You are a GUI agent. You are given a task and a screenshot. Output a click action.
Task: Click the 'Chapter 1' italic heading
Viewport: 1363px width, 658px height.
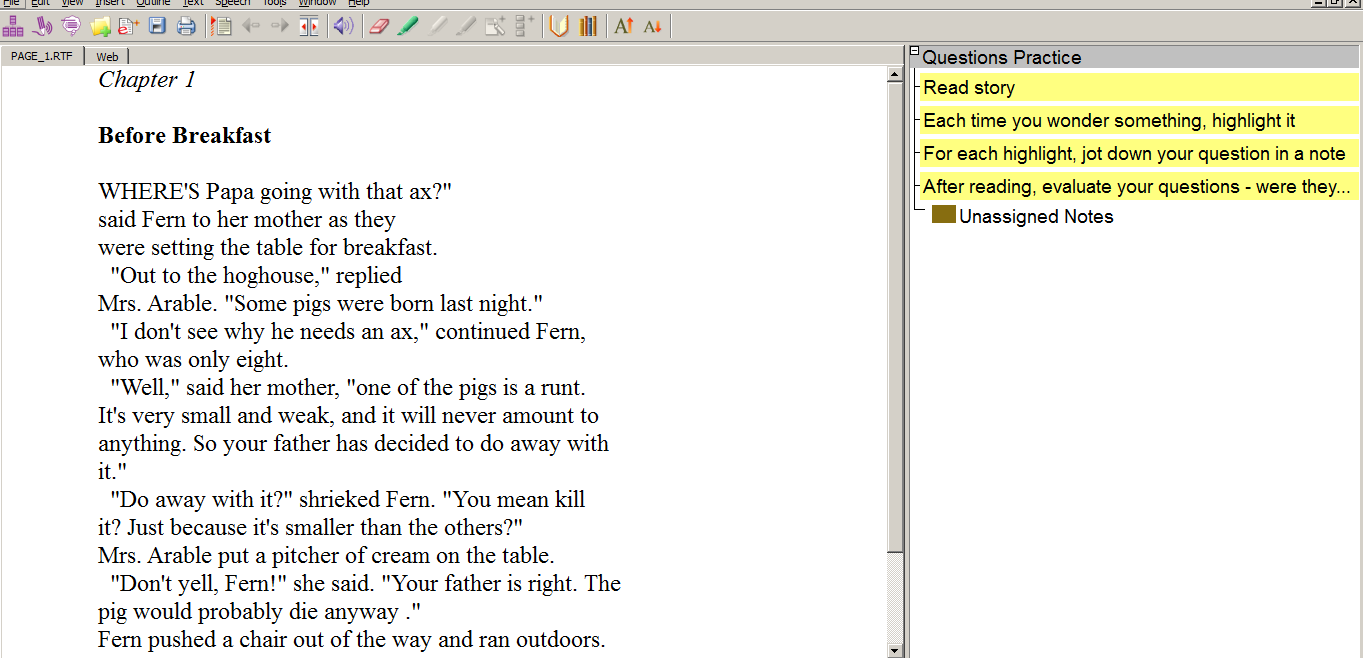(x=147, y=80)
